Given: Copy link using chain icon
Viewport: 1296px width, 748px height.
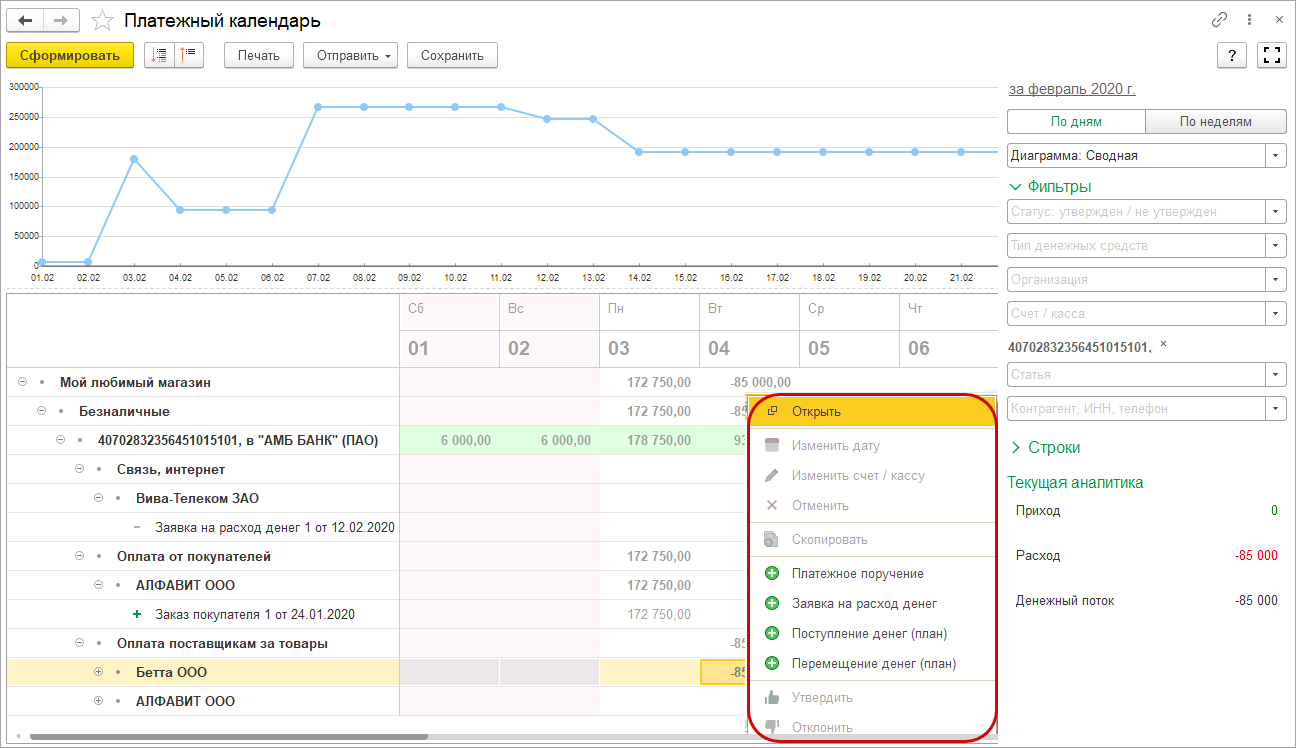Looking at the screenshot, I should [1219, 20].
